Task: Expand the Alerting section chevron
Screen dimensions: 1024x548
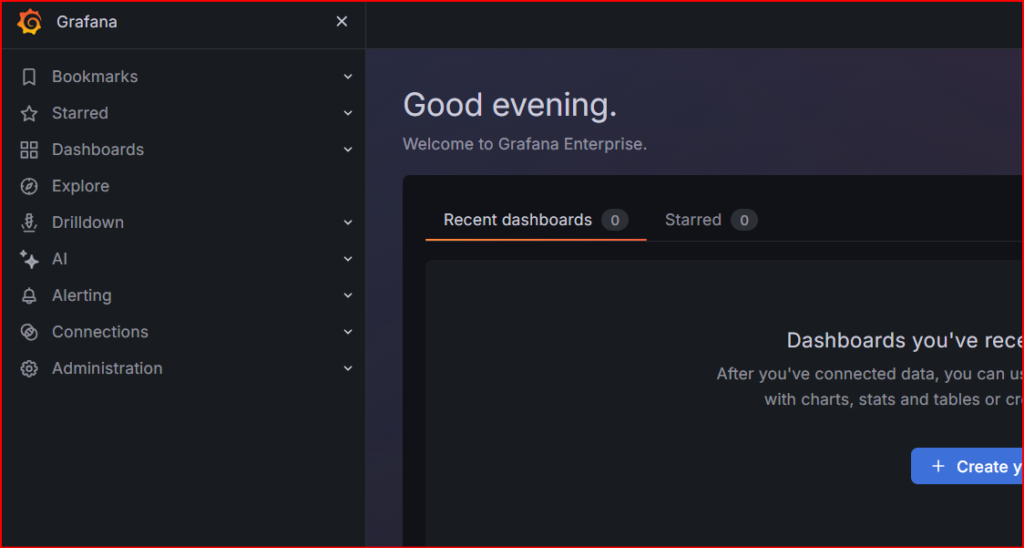Action: pyautogui.click(x=348, y=296)
